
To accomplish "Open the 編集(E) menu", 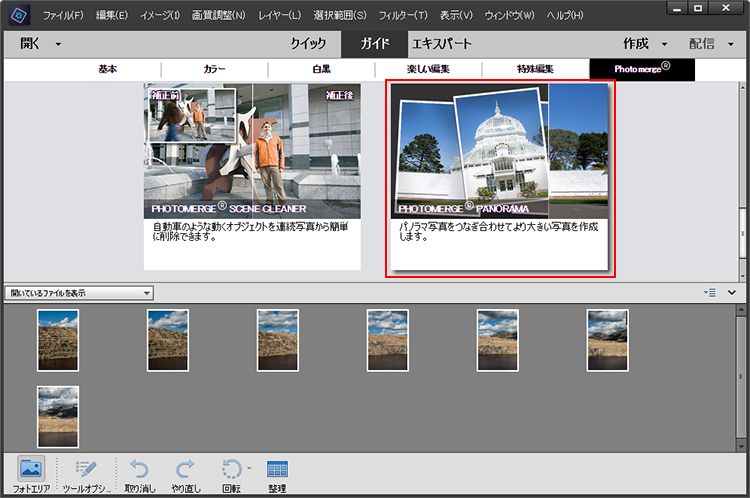I will point(112,15).
